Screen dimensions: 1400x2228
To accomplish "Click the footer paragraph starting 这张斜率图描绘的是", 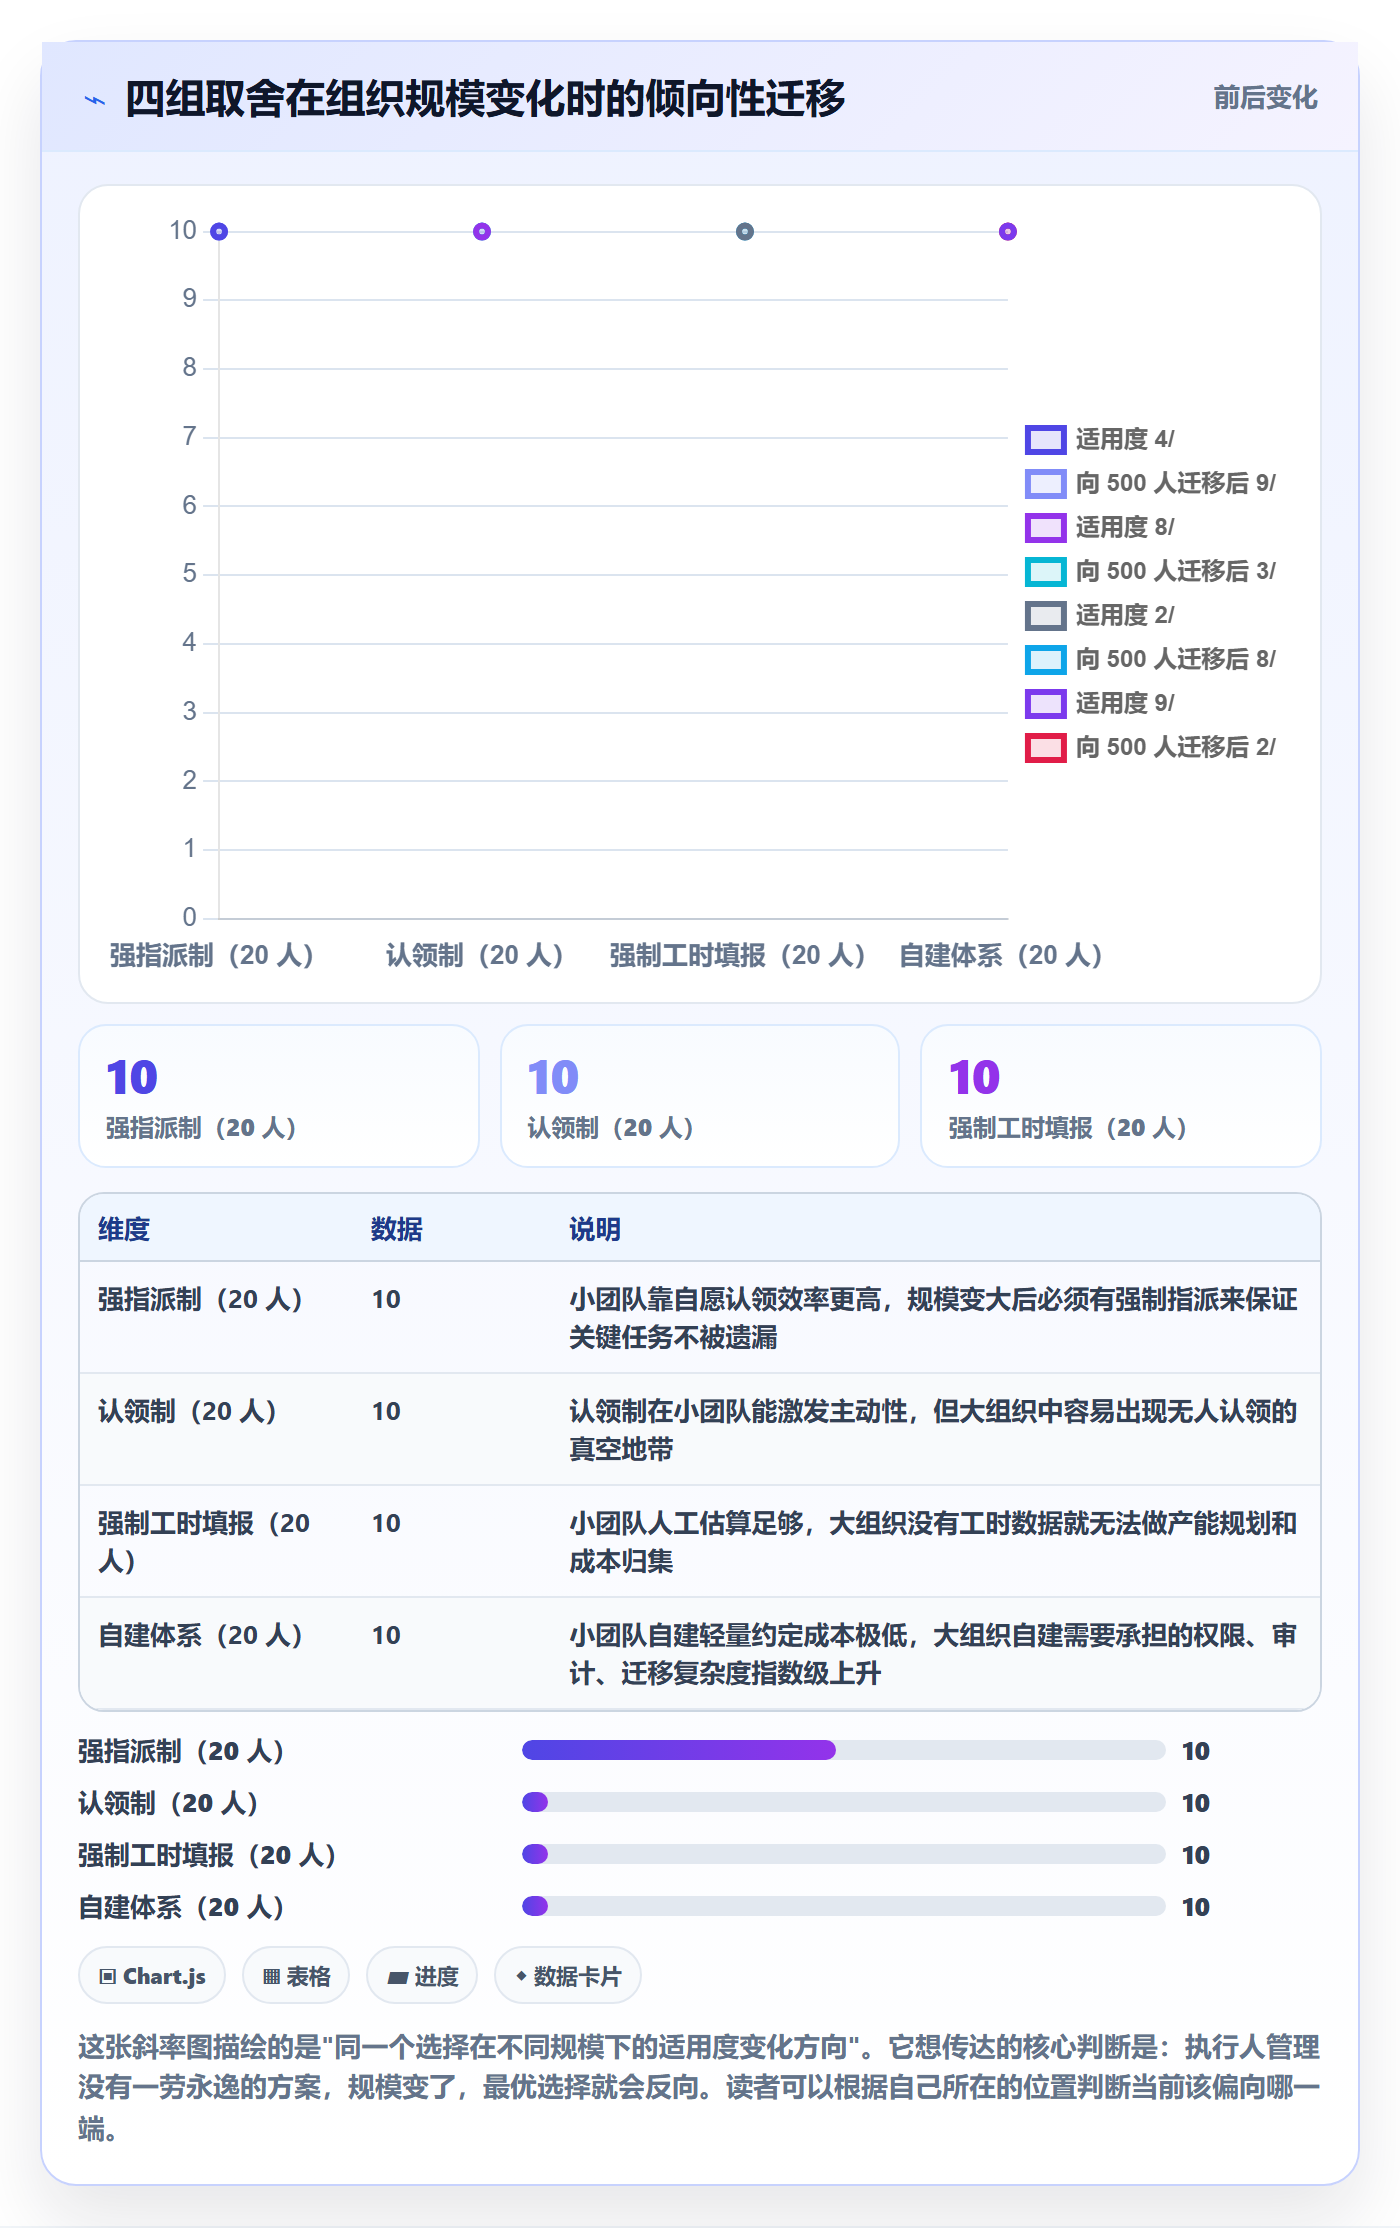I will pyautogui.click(x=700, y=2088).
